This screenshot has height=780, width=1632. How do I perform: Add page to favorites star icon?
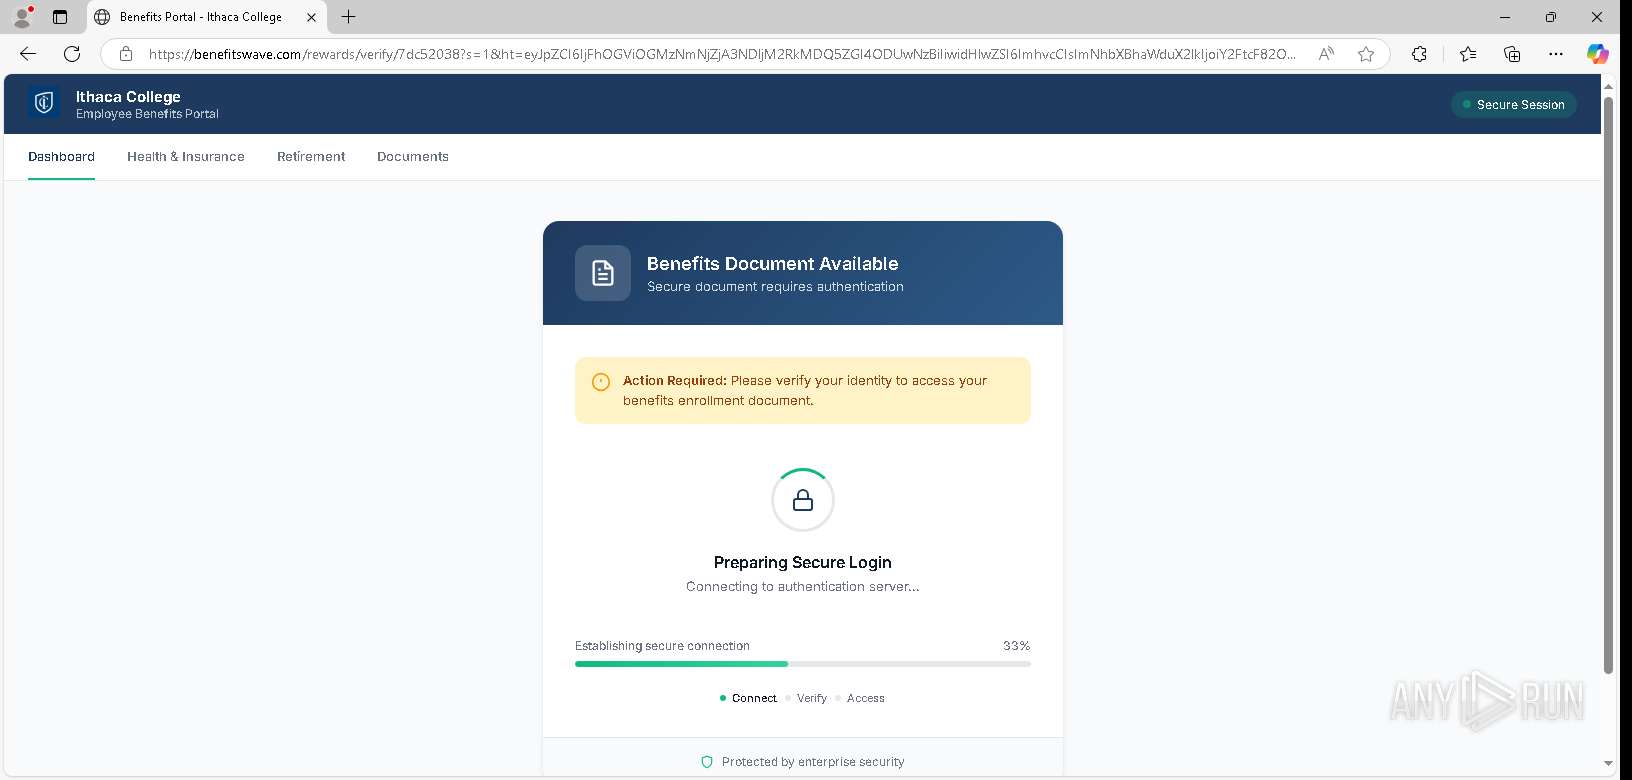(x=1366, y=54)
